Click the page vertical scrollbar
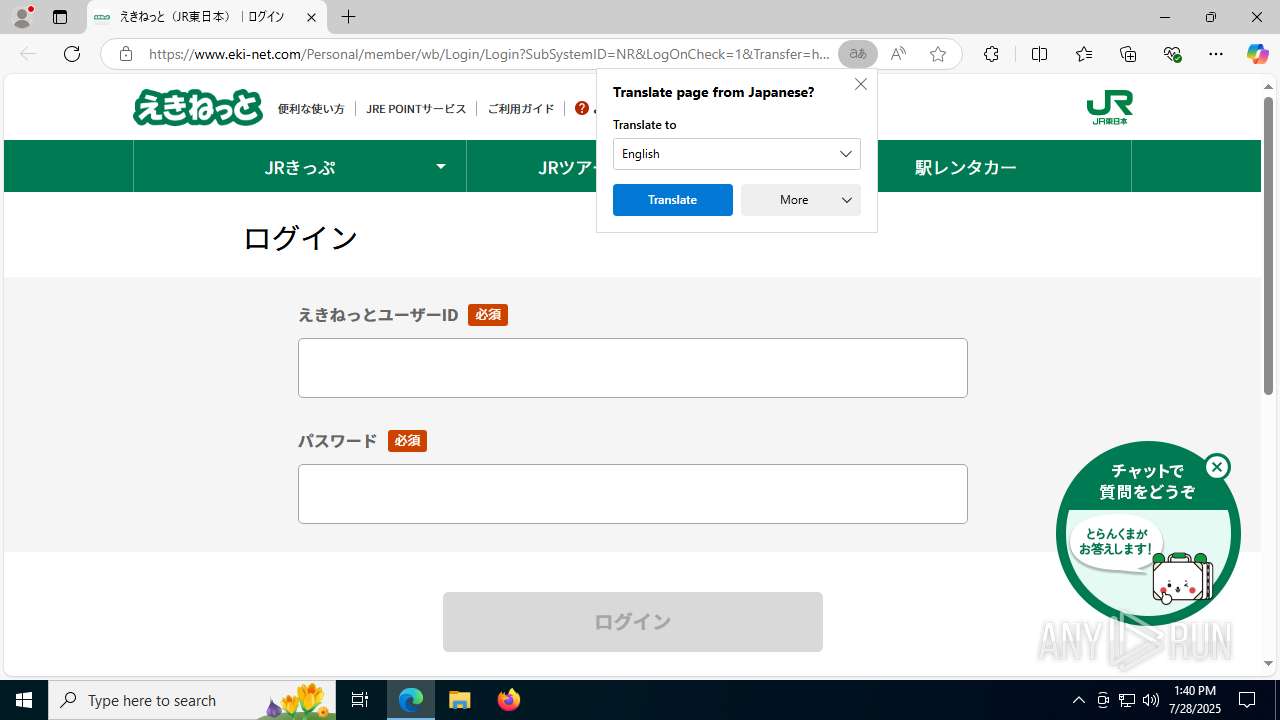Viewport: 1280px width, 720px height. tap(1268, 245)
